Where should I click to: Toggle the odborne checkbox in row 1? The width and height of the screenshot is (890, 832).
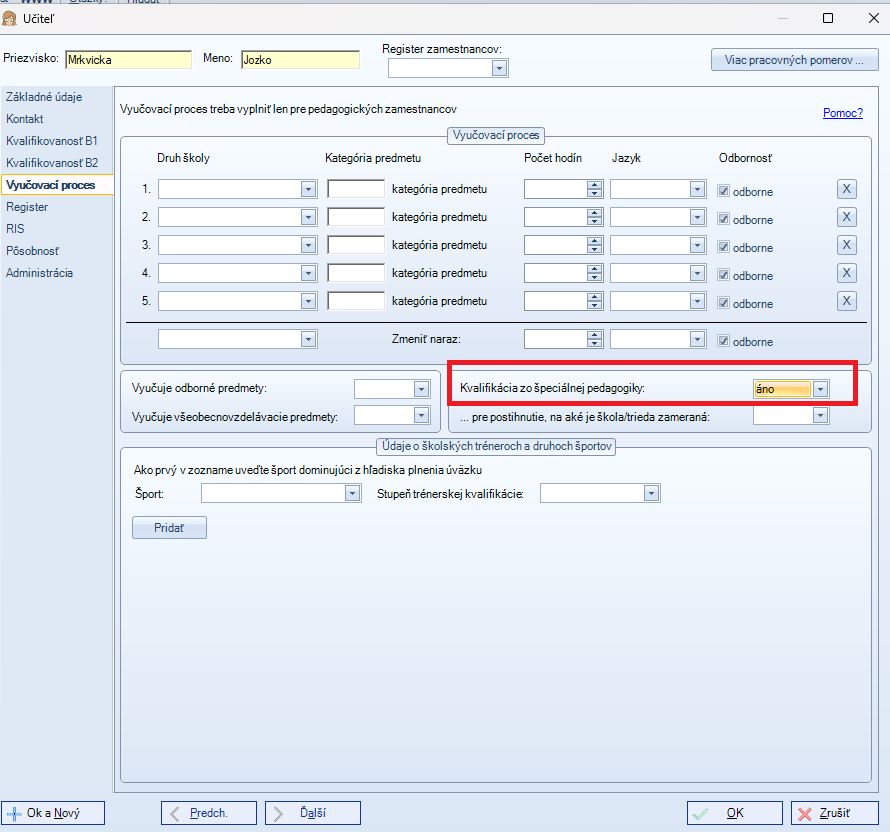click(724, 191)
